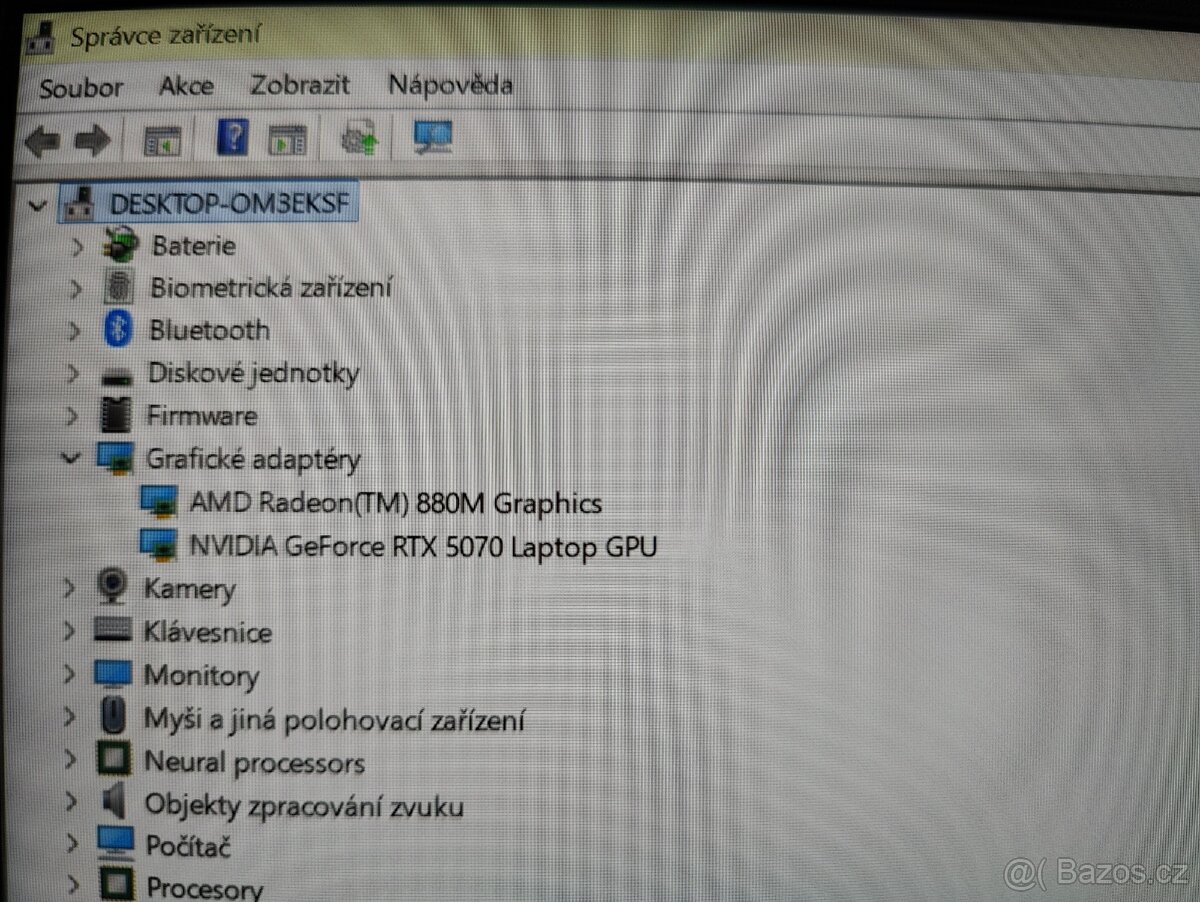Go back with the left arrow toolbar icon
Image resolution: width=1200 pixels, height=902 pixels.
(41, 141)
